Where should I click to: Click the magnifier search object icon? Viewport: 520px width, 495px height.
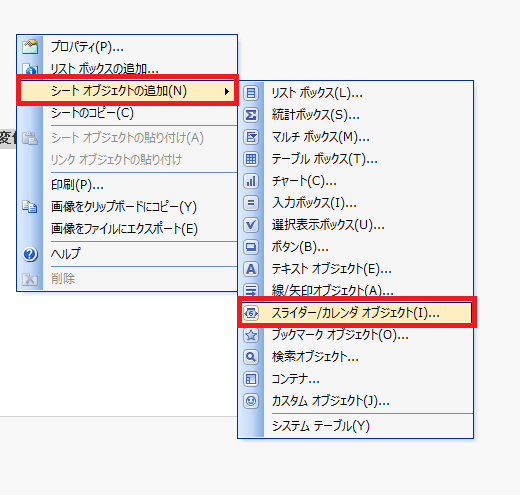click(x=251, y=357)
